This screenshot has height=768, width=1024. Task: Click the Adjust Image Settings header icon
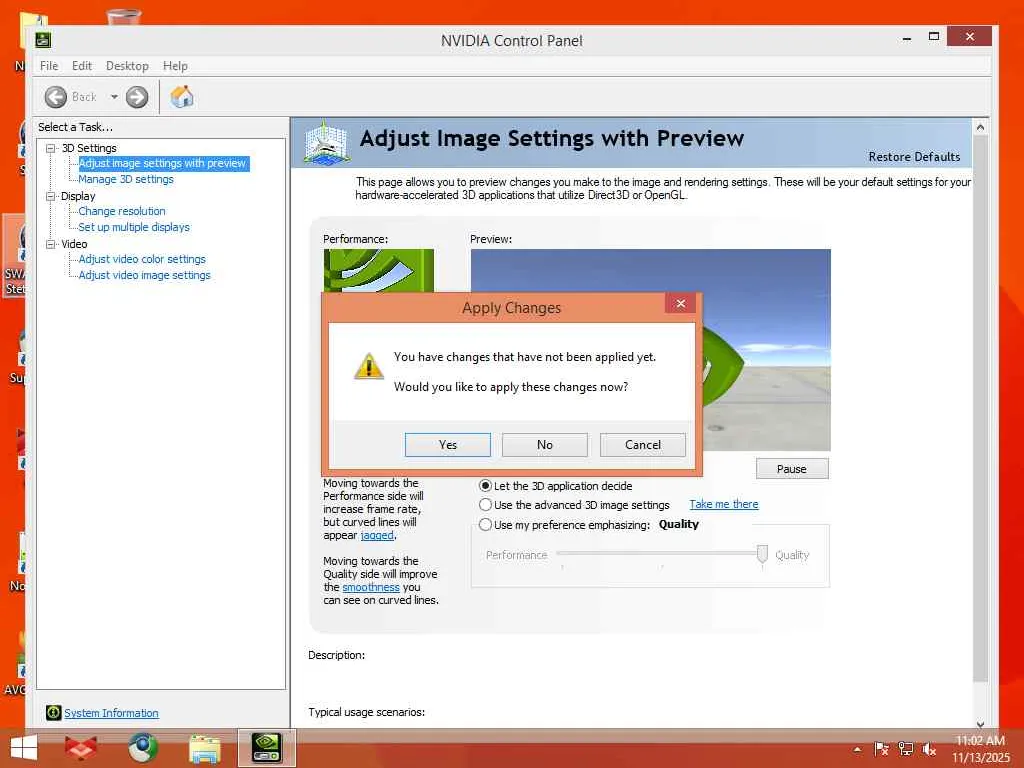(327, 142)
